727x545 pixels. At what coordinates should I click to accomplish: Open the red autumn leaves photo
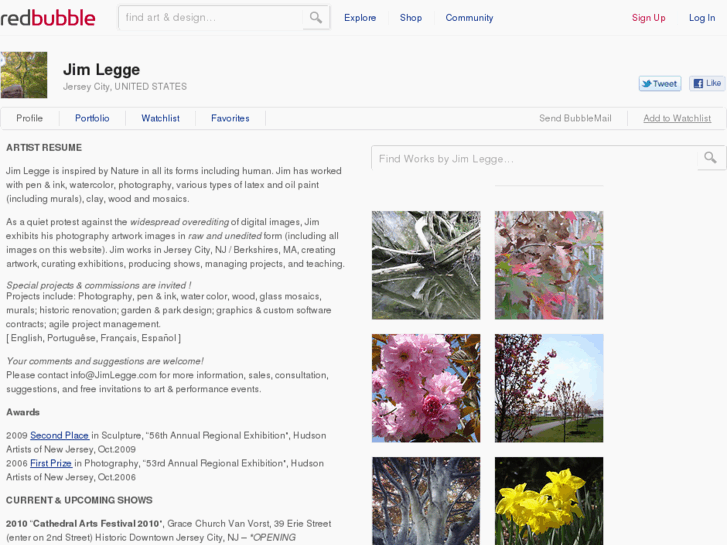[549, 265]
